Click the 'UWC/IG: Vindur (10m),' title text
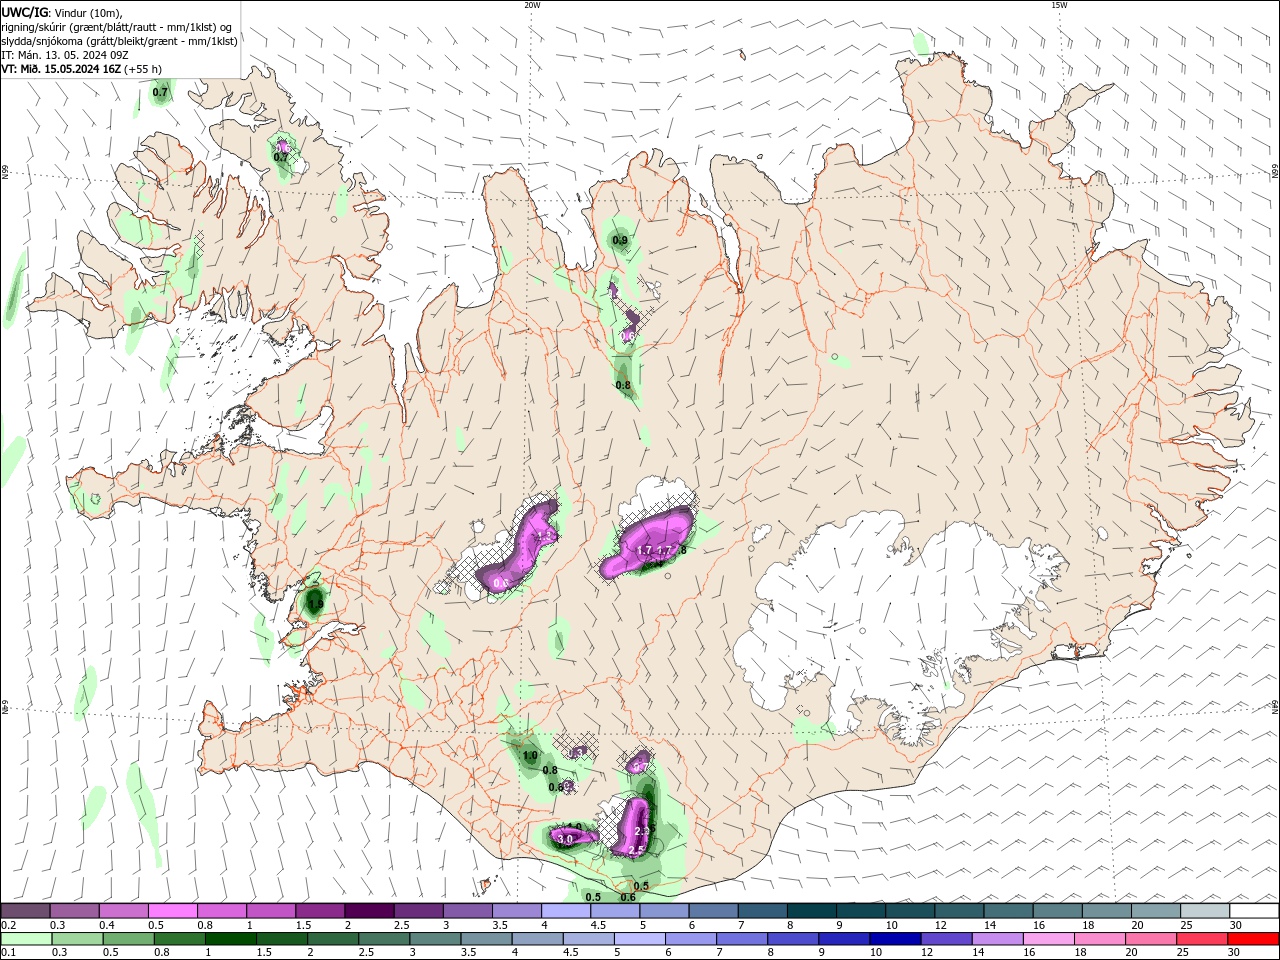1280x960 pixels. [61, 12]
